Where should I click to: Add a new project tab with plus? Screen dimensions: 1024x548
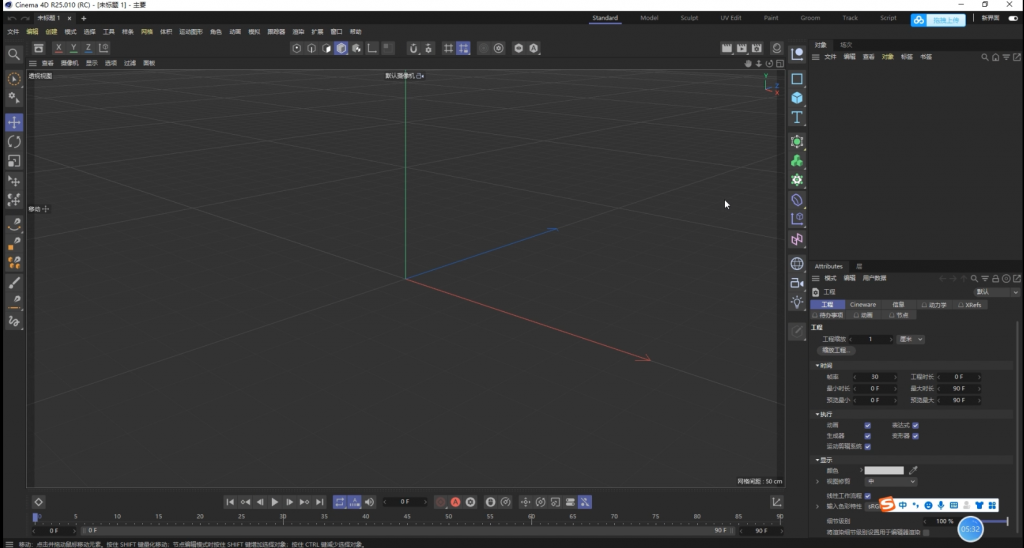pos(84,18)
